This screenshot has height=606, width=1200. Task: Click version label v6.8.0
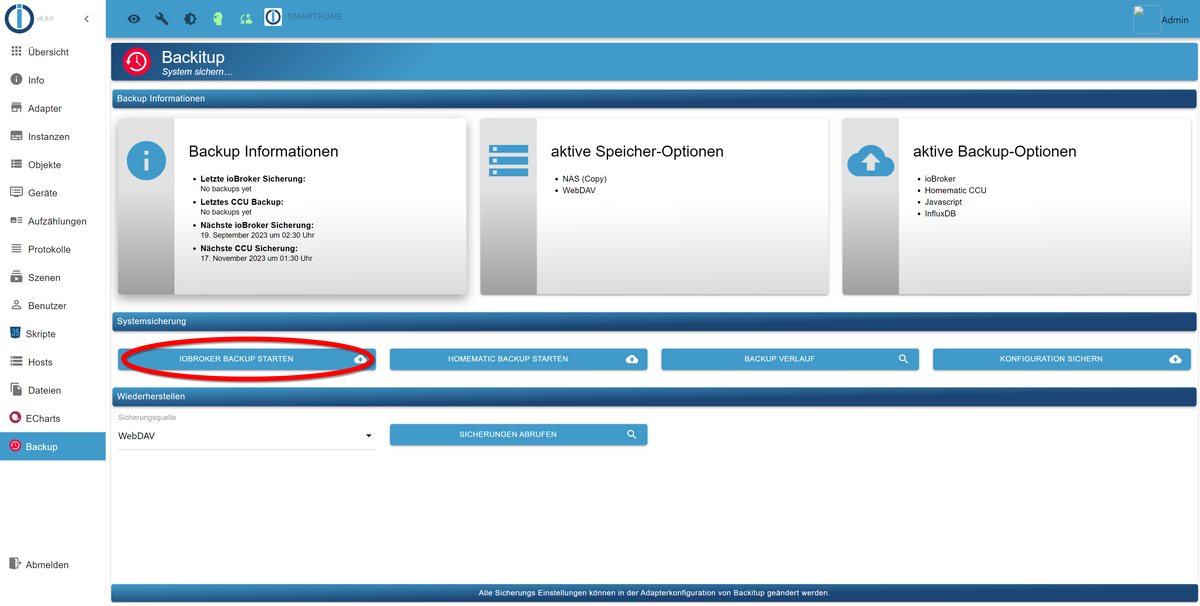pos(45,19)
